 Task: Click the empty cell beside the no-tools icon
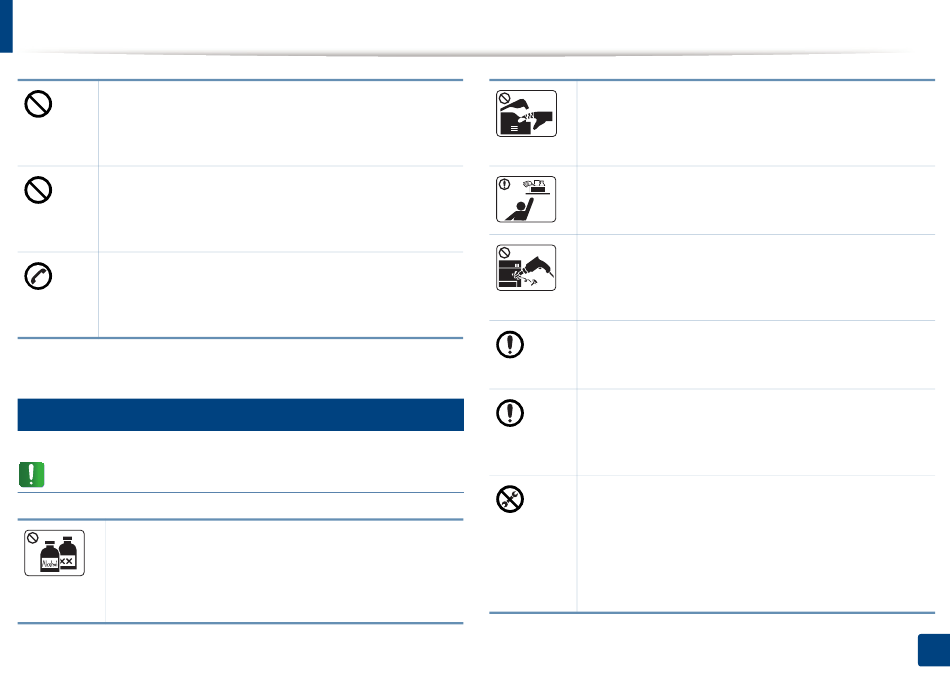(756, 544)
